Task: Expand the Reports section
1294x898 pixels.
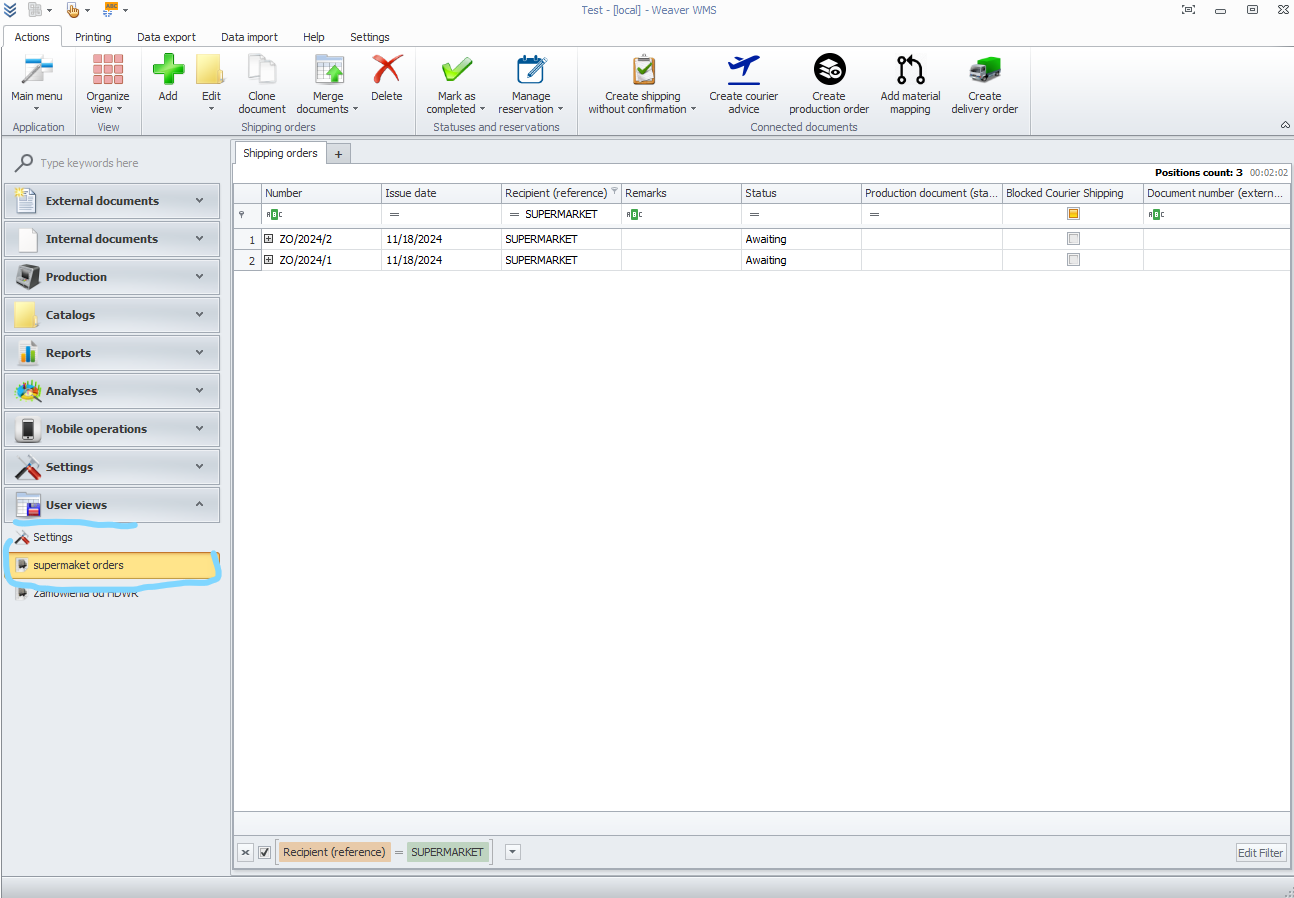Action: tap(112, 353)
